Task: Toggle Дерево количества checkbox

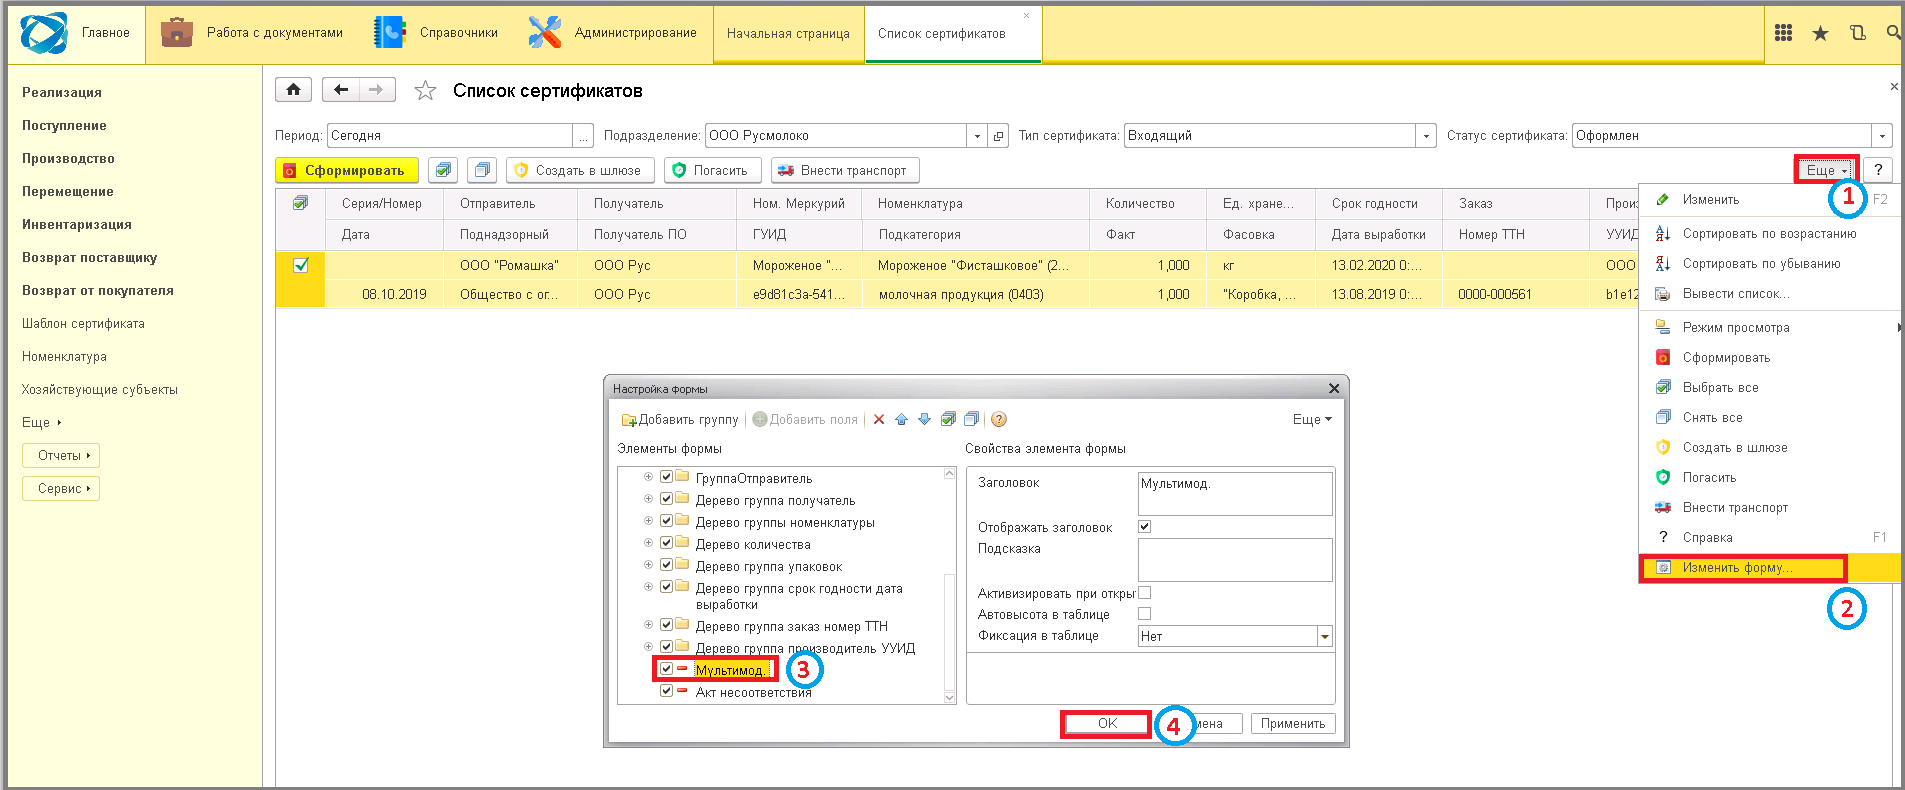Action: click(666, 543)
